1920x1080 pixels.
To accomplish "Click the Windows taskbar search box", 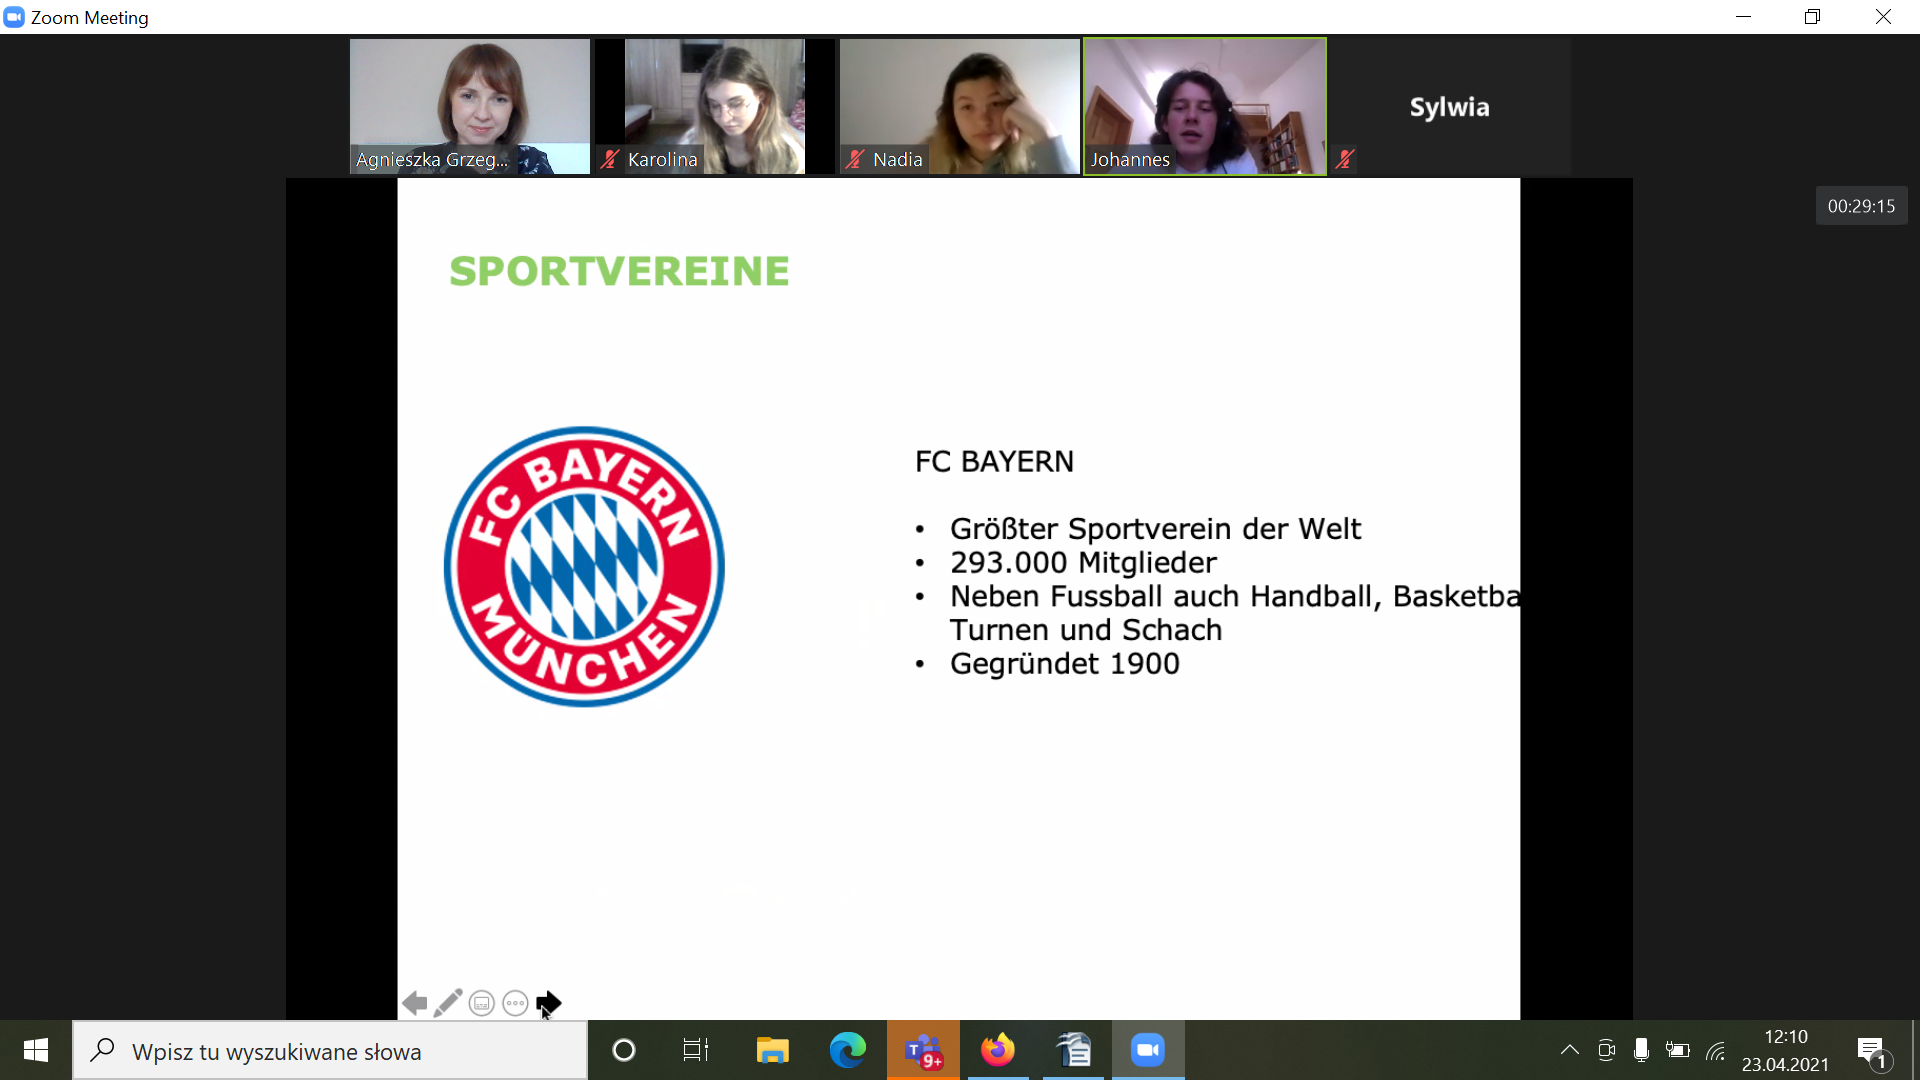I will pos(330,1051).
